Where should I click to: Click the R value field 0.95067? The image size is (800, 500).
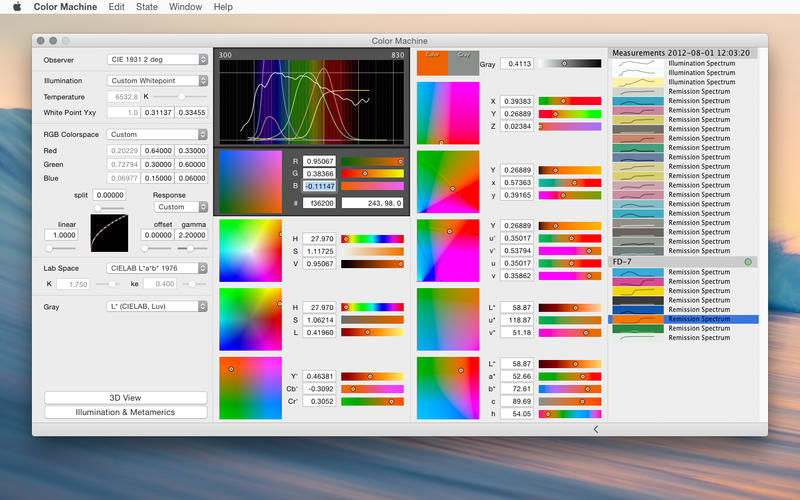coord(319,161)
